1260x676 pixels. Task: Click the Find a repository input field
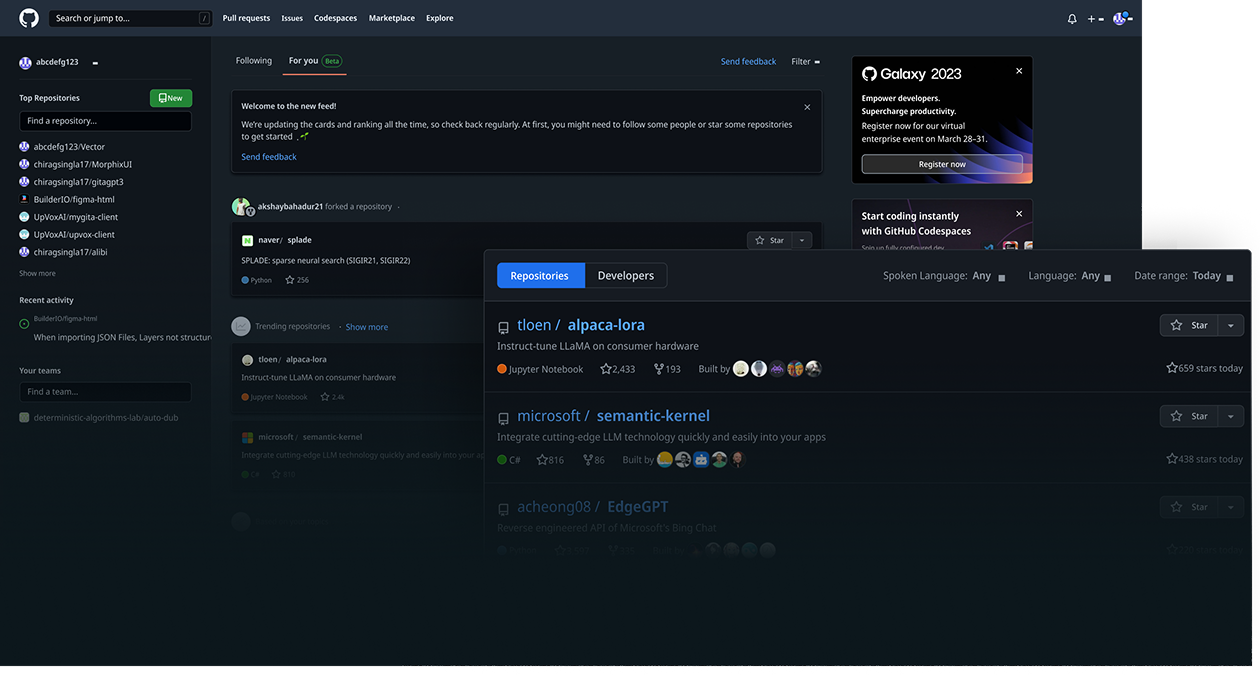click(105, 121)
